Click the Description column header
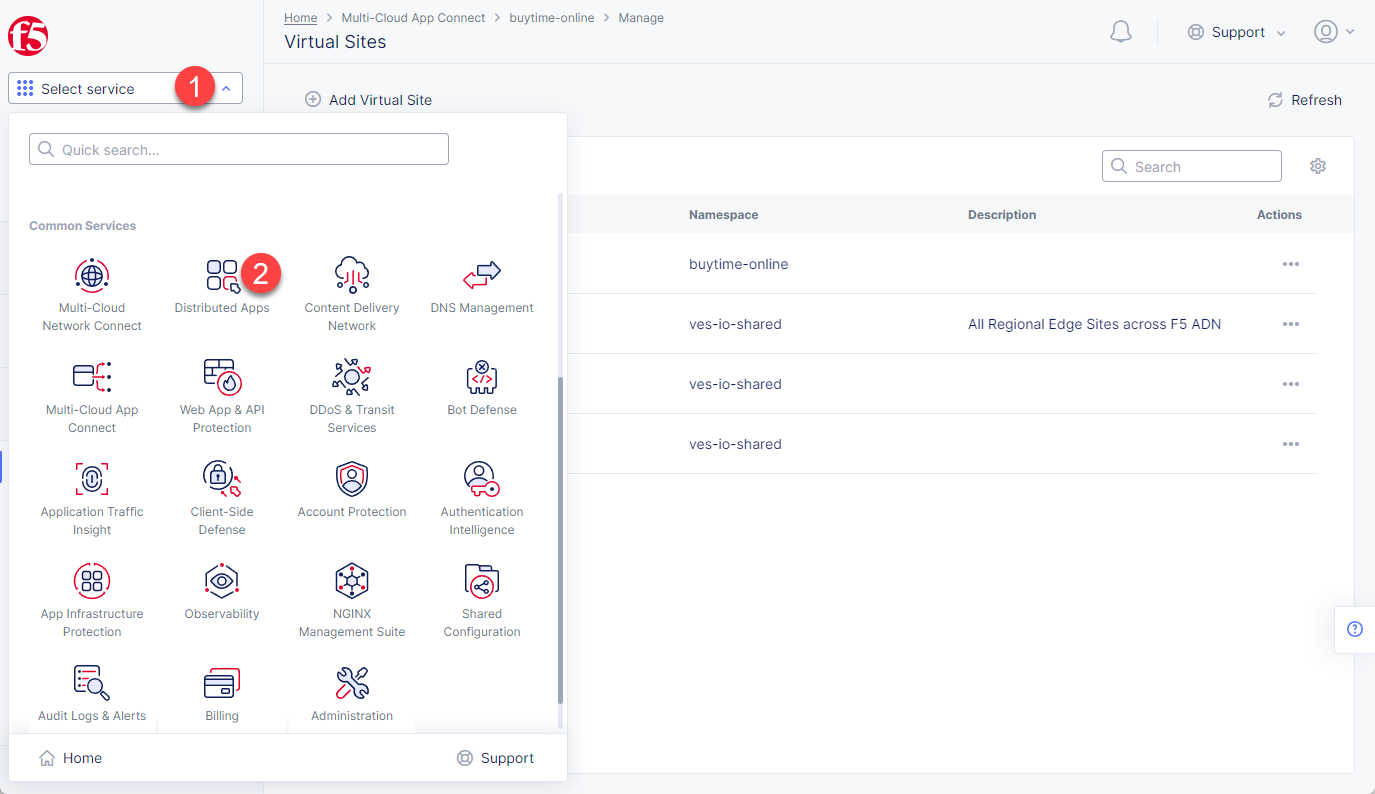This screenshot has height=794, width=1375. pos(1002,214)
